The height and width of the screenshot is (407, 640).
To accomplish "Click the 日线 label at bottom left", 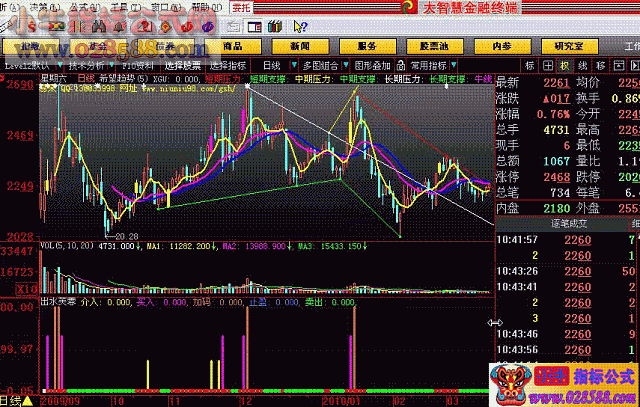I will point(11,400).
